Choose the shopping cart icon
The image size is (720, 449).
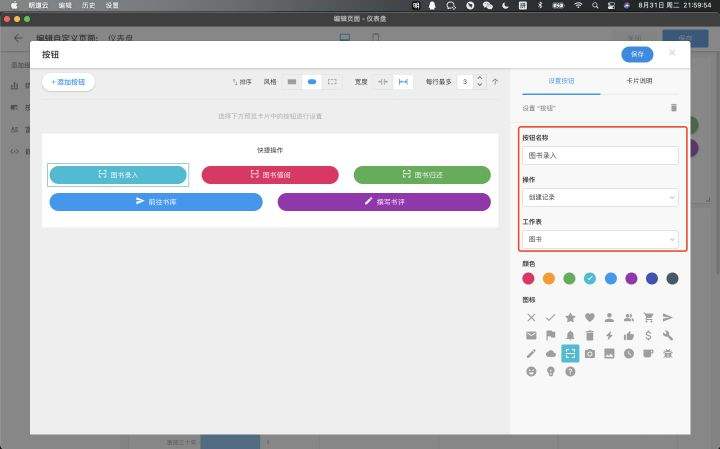tap(648, 317)
